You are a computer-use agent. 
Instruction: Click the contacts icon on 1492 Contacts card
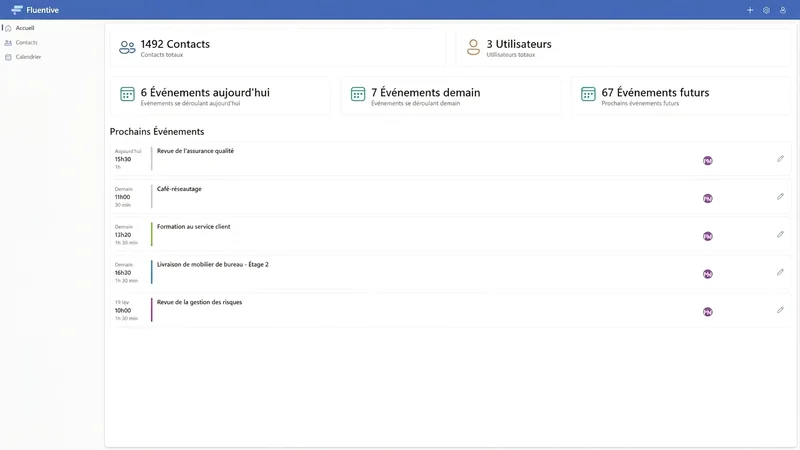click(x=127, y=47)
